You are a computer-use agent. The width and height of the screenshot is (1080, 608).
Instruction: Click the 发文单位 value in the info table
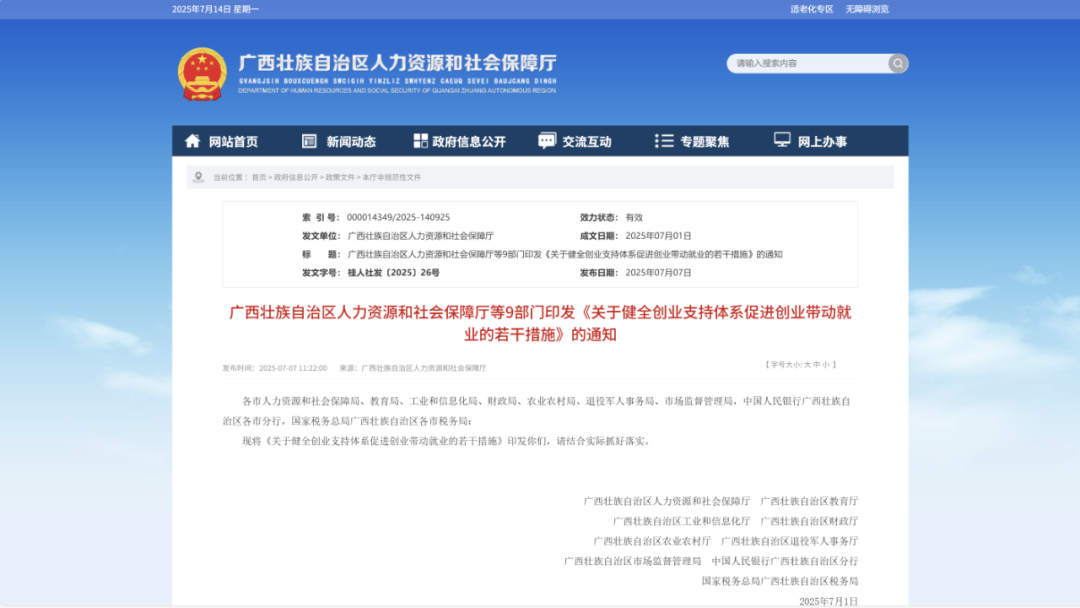click(421, 236)
